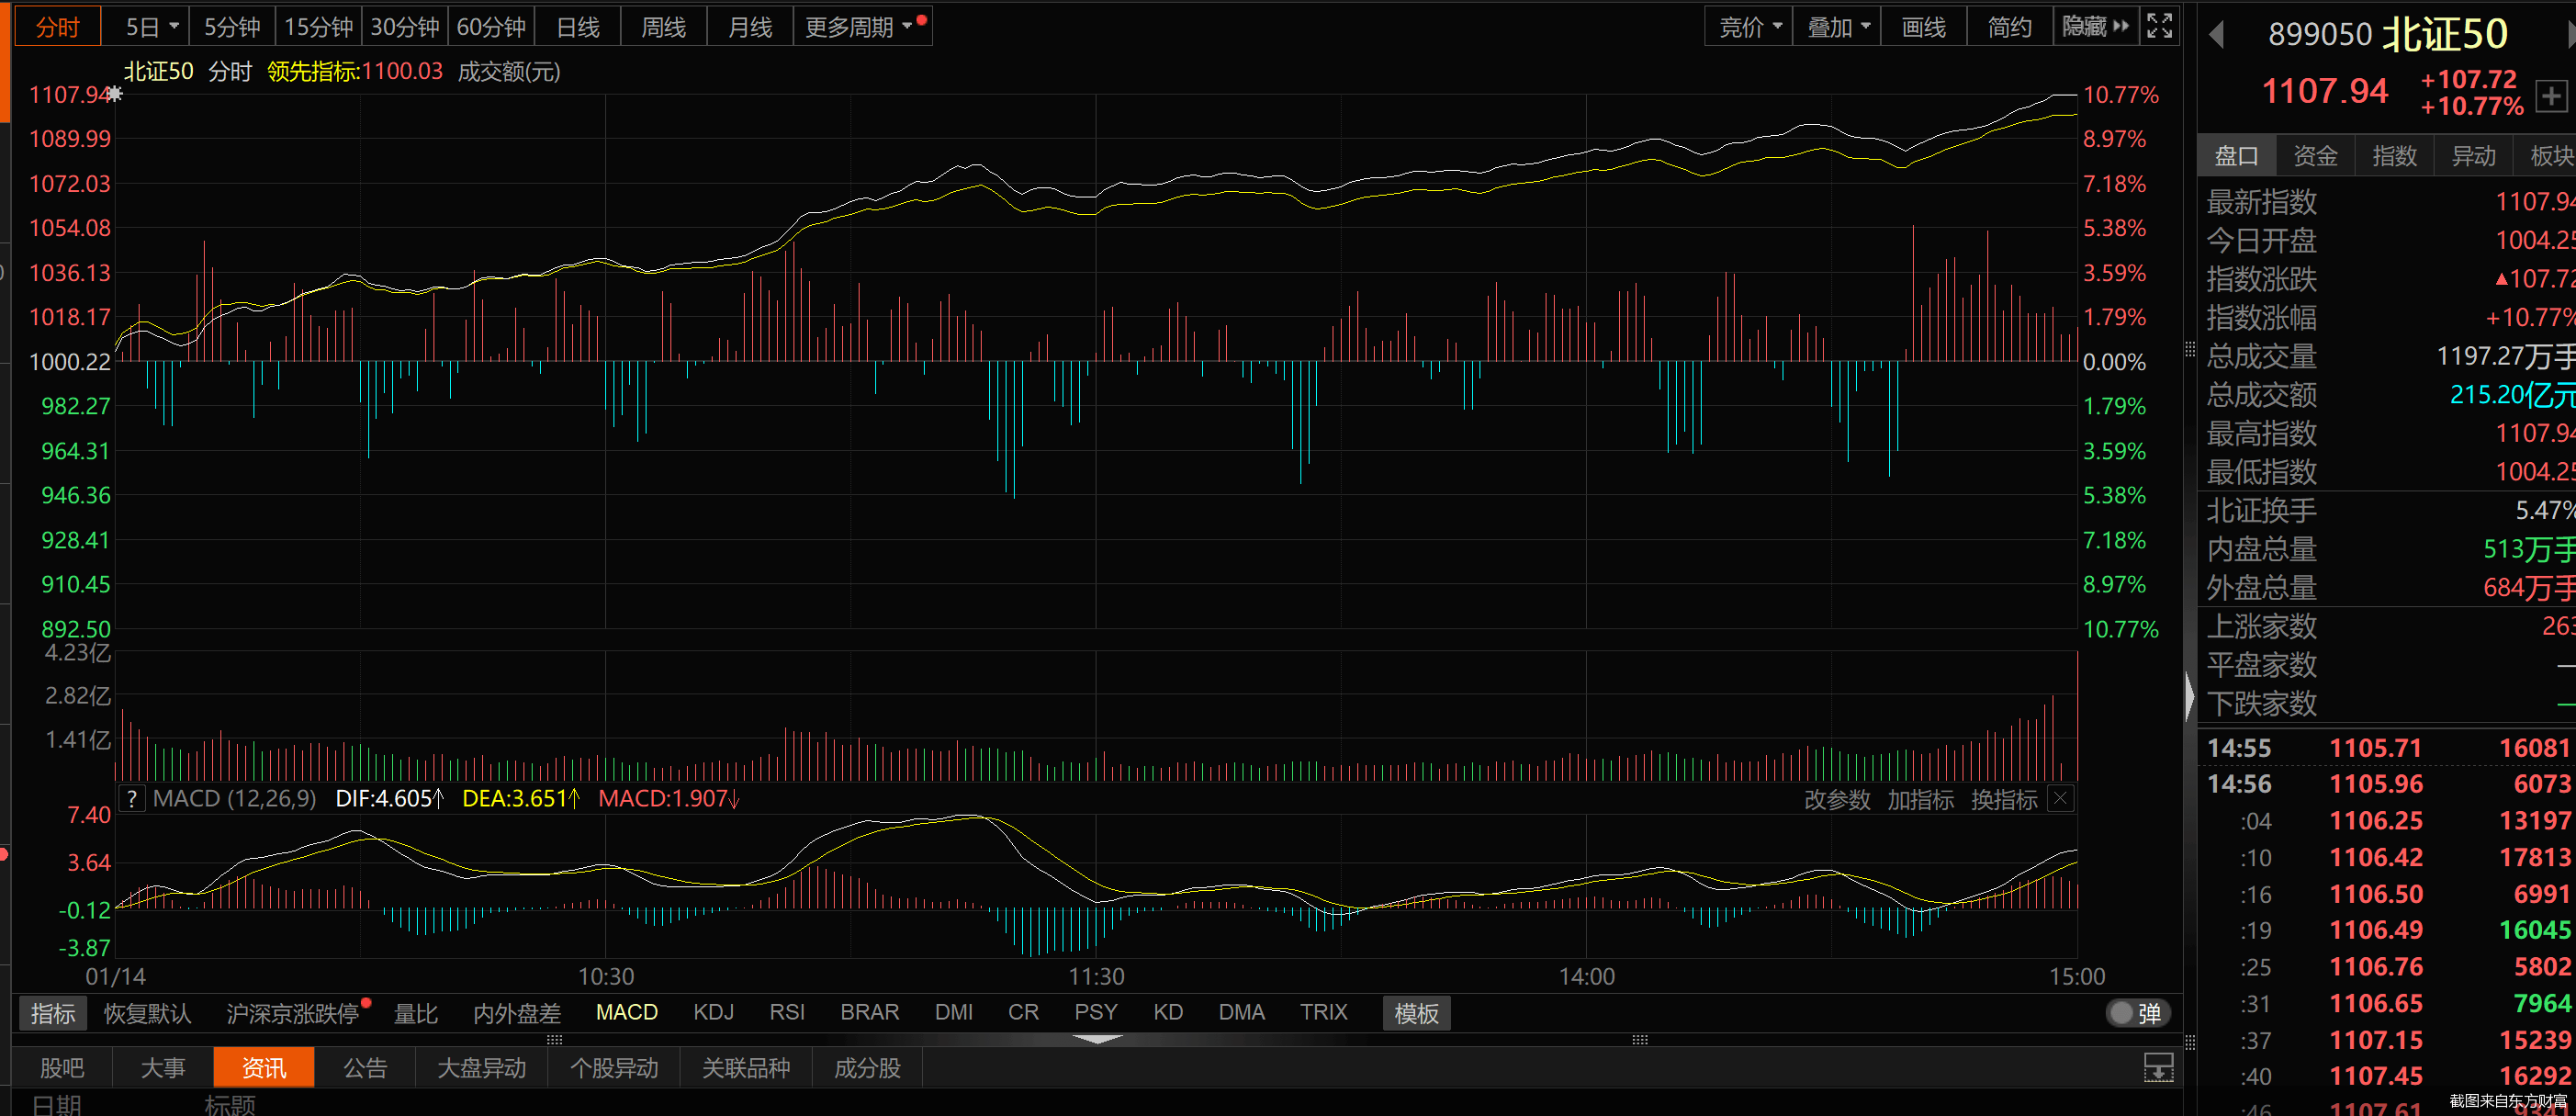
Task: Click the 领先指标:1100.03 label
Action: click(355, 71)
